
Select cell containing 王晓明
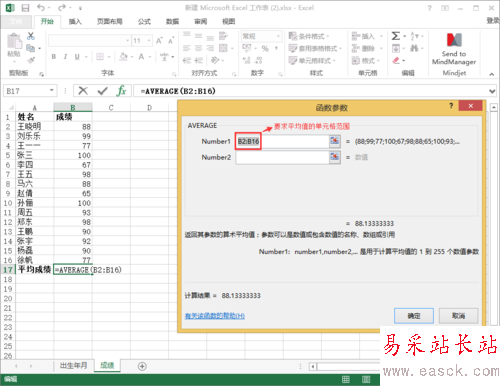[35, 127]
